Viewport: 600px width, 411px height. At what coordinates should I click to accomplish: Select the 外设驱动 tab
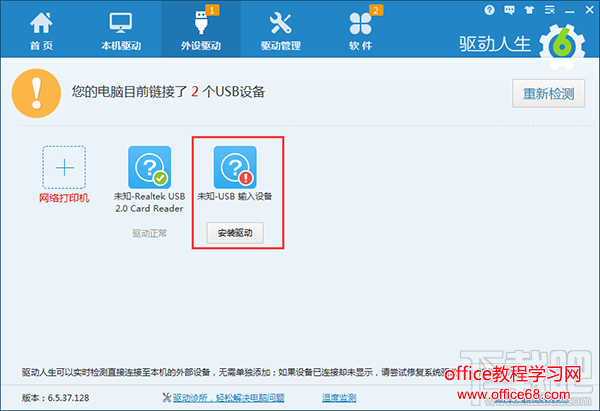click(201, 31)
